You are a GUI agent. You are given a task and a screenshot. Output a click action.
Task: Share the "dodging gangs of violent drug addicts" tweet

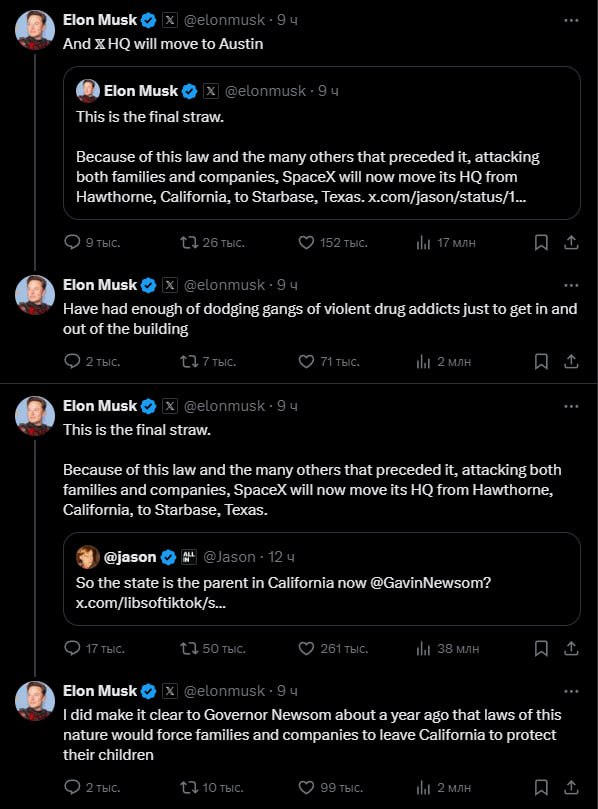pos(571,361)
